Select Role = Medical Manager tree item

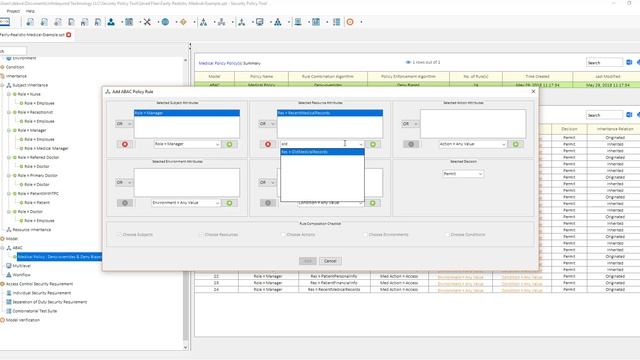(x=46, y=149)
